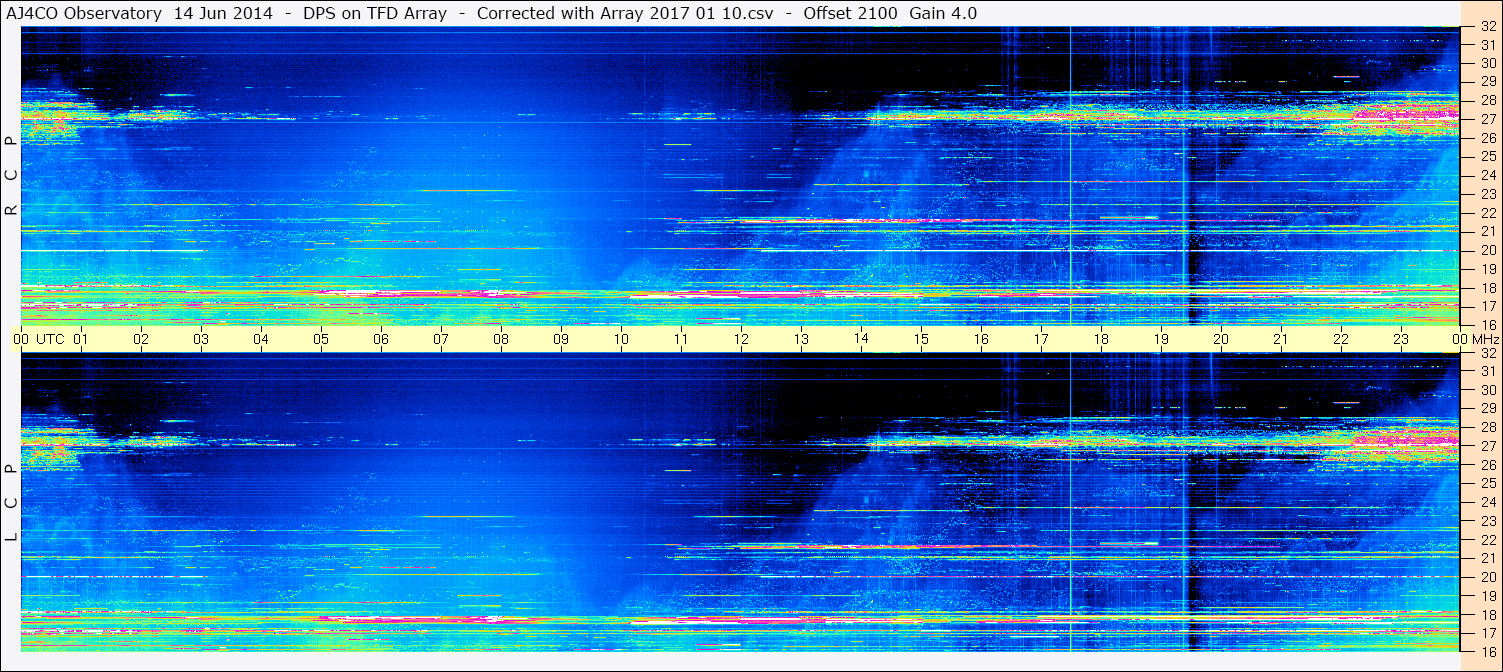The image size is (1503, 672).
Task: Click the date '14 Jun 2014' in header
Action: click(x=223, y=14)
